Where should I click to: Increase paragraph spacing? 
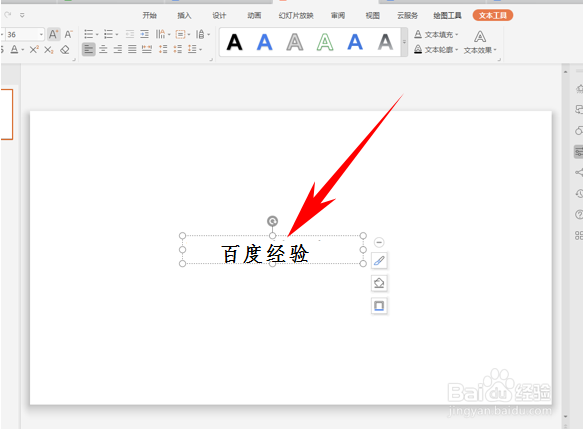pyautogui.click(x=163, y=49)
